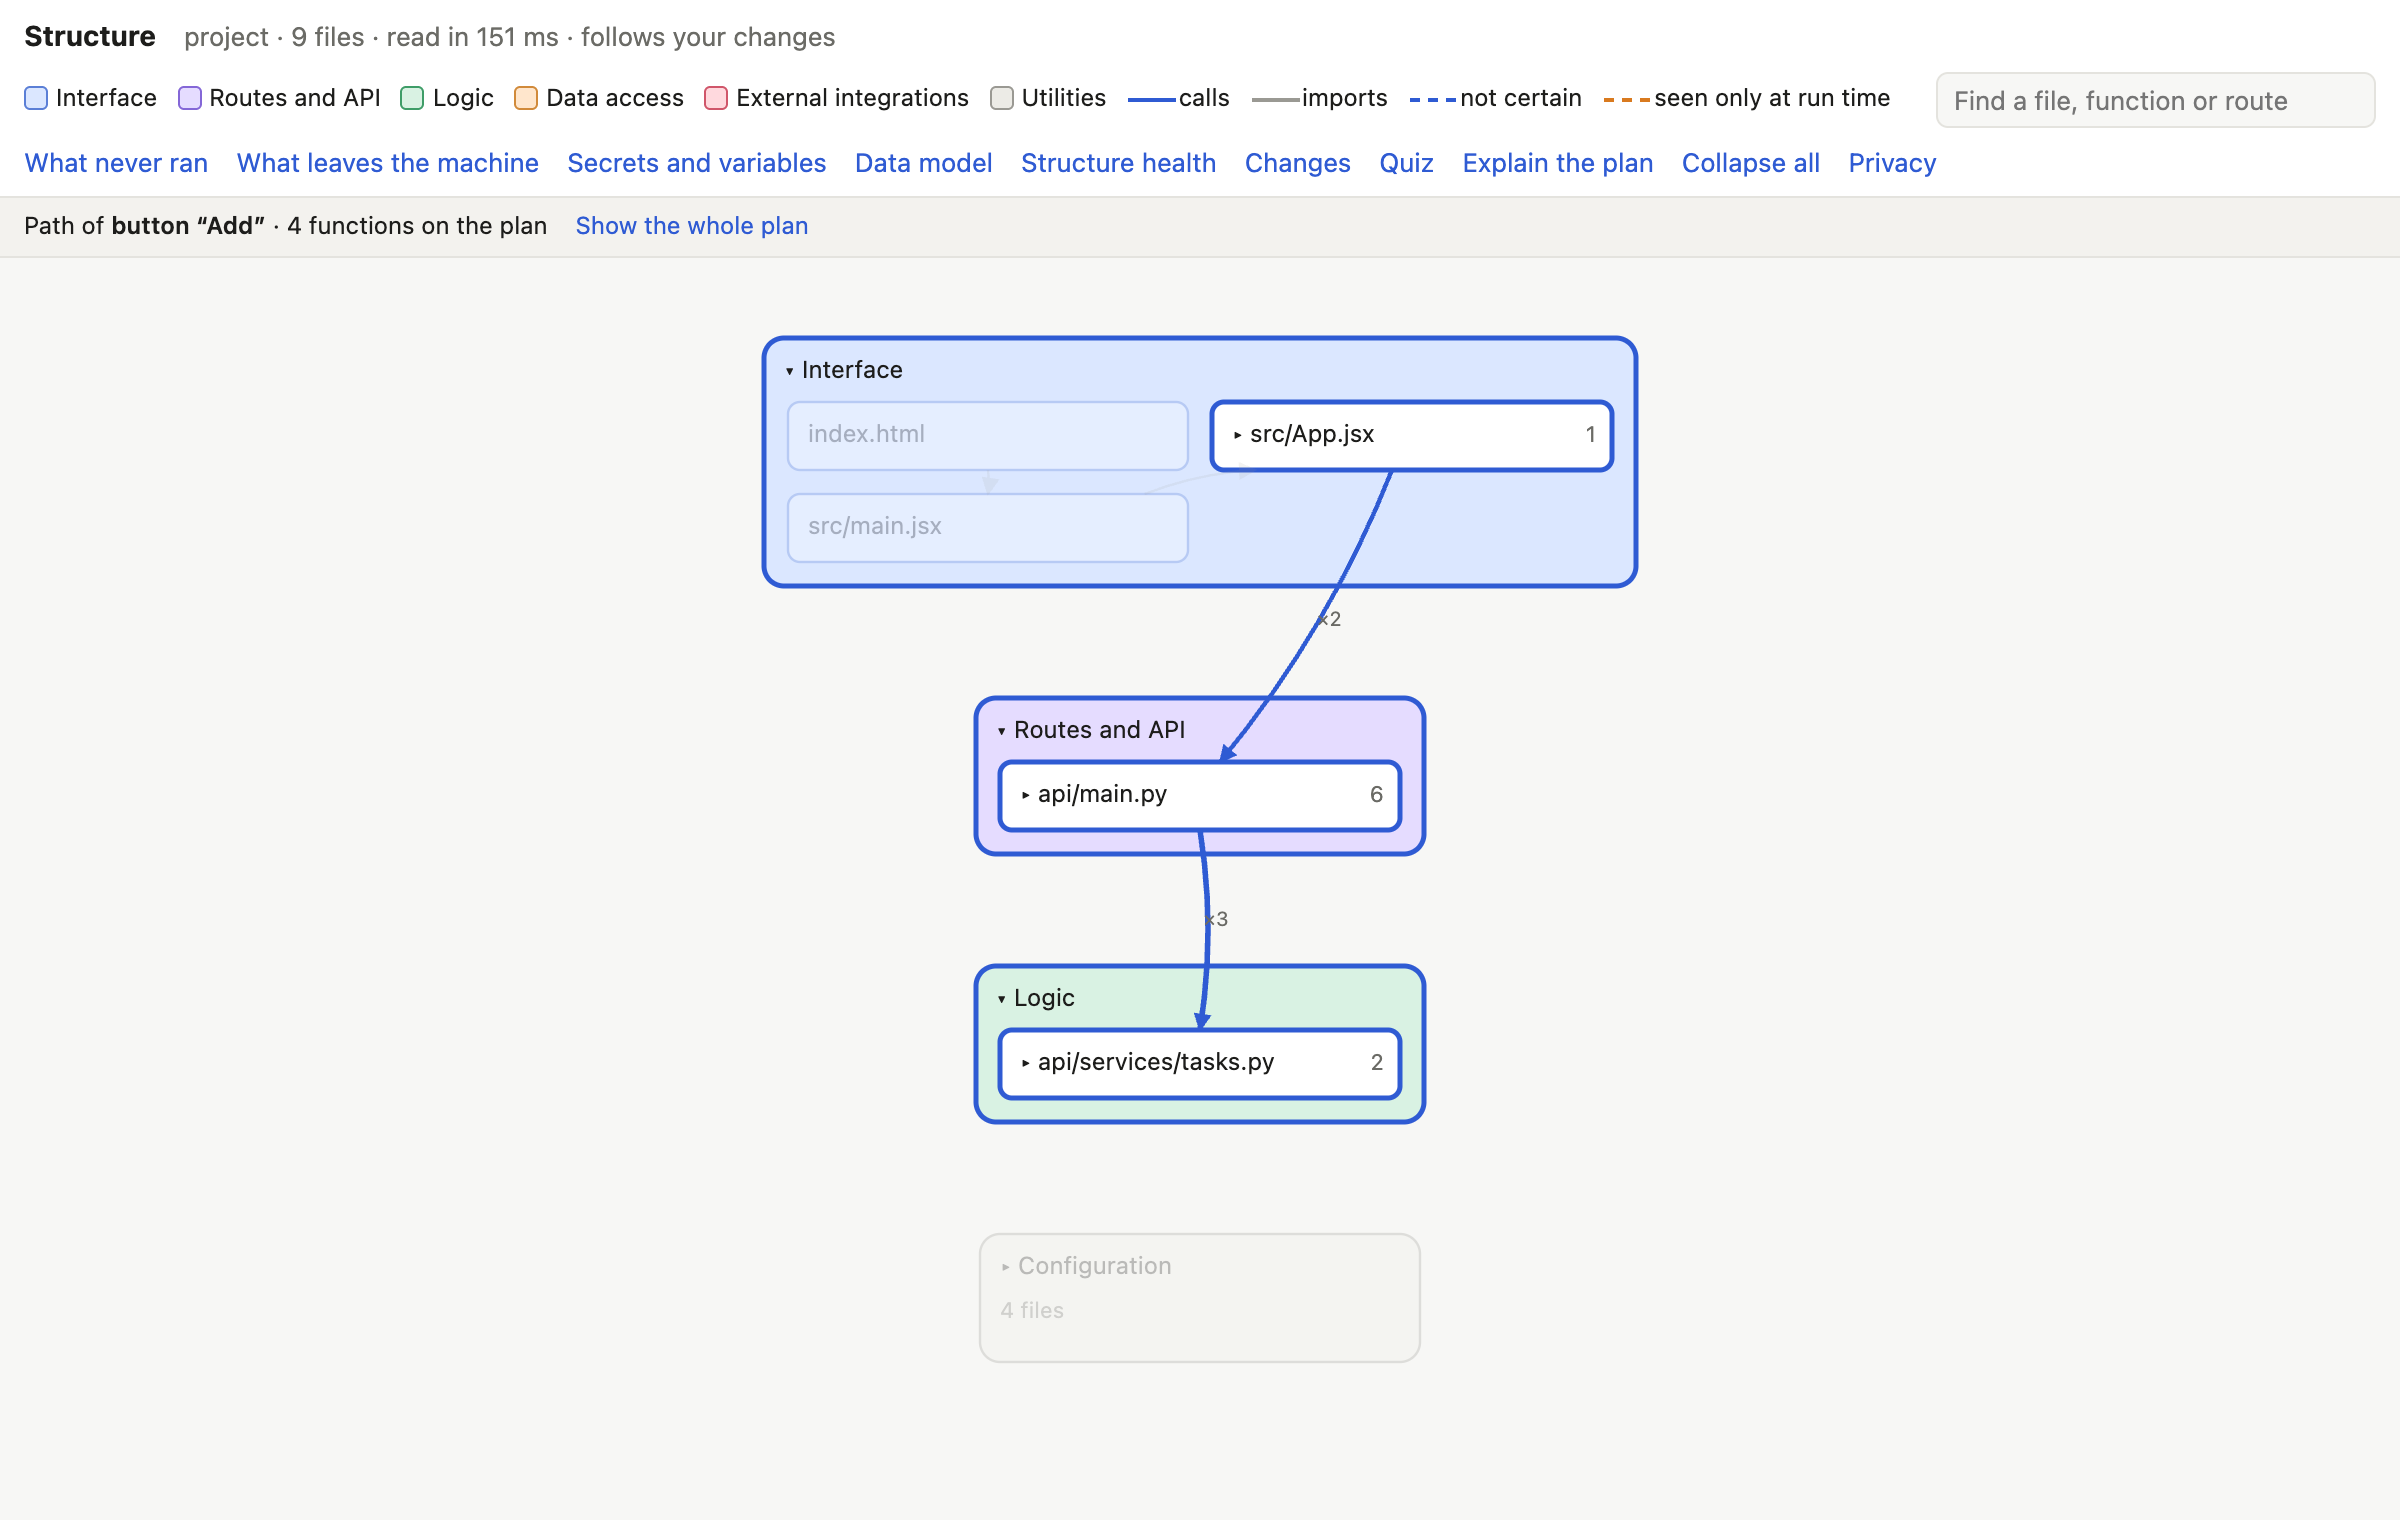Image resolution: width=2400 pixels, height=1520 pixels.
Task: Select the src/main.jsx file node
Action: pos(988,527)
